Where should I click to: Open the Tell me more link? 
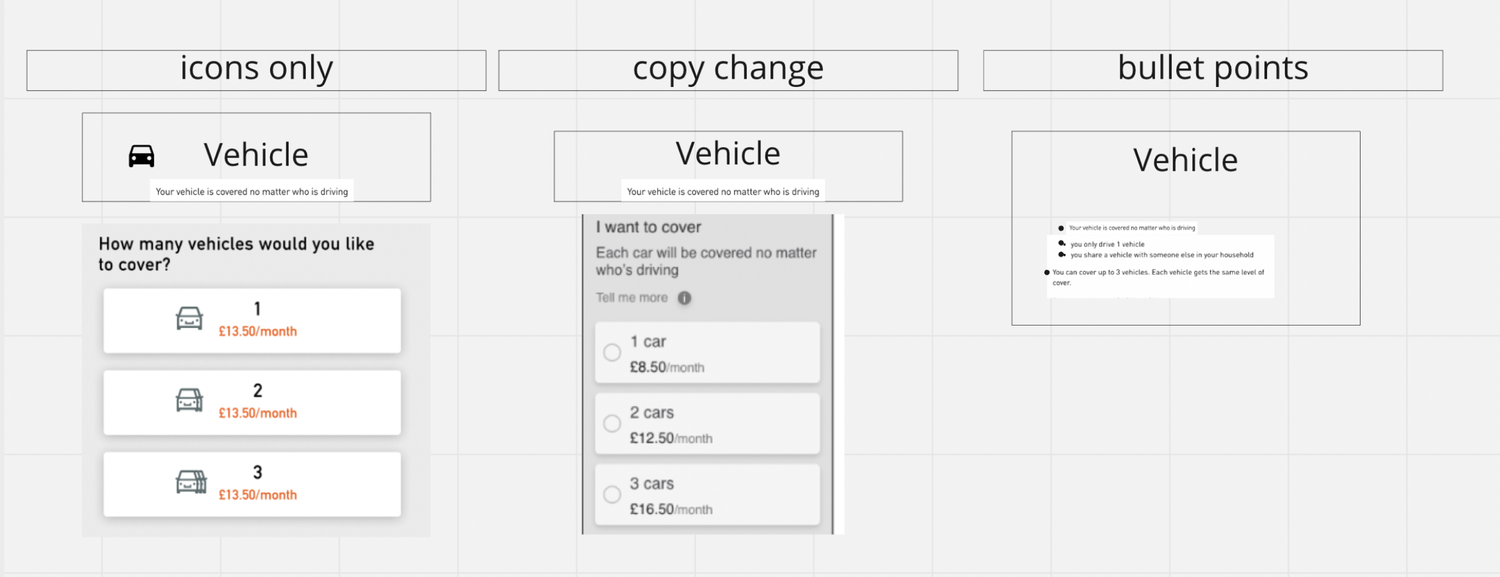tap(632, 298)
